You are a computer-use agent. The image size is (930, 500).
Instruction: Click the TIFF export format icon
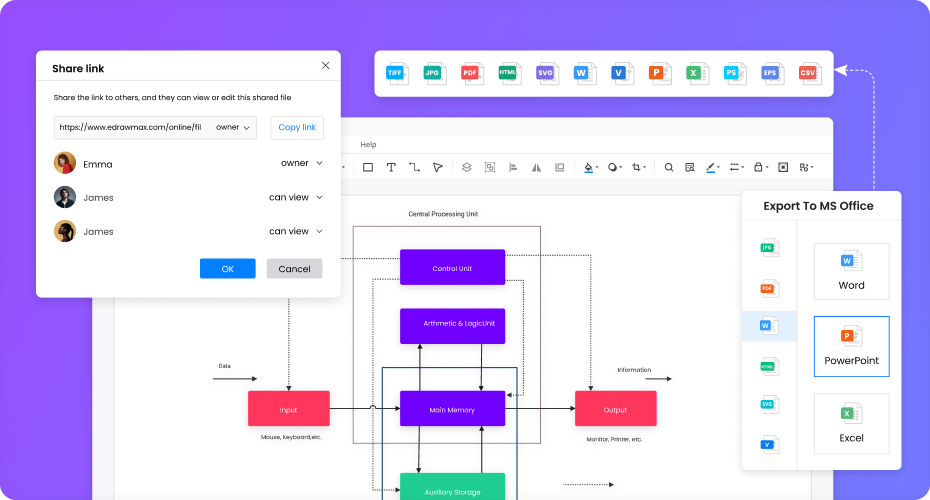(x=397, y=73)
